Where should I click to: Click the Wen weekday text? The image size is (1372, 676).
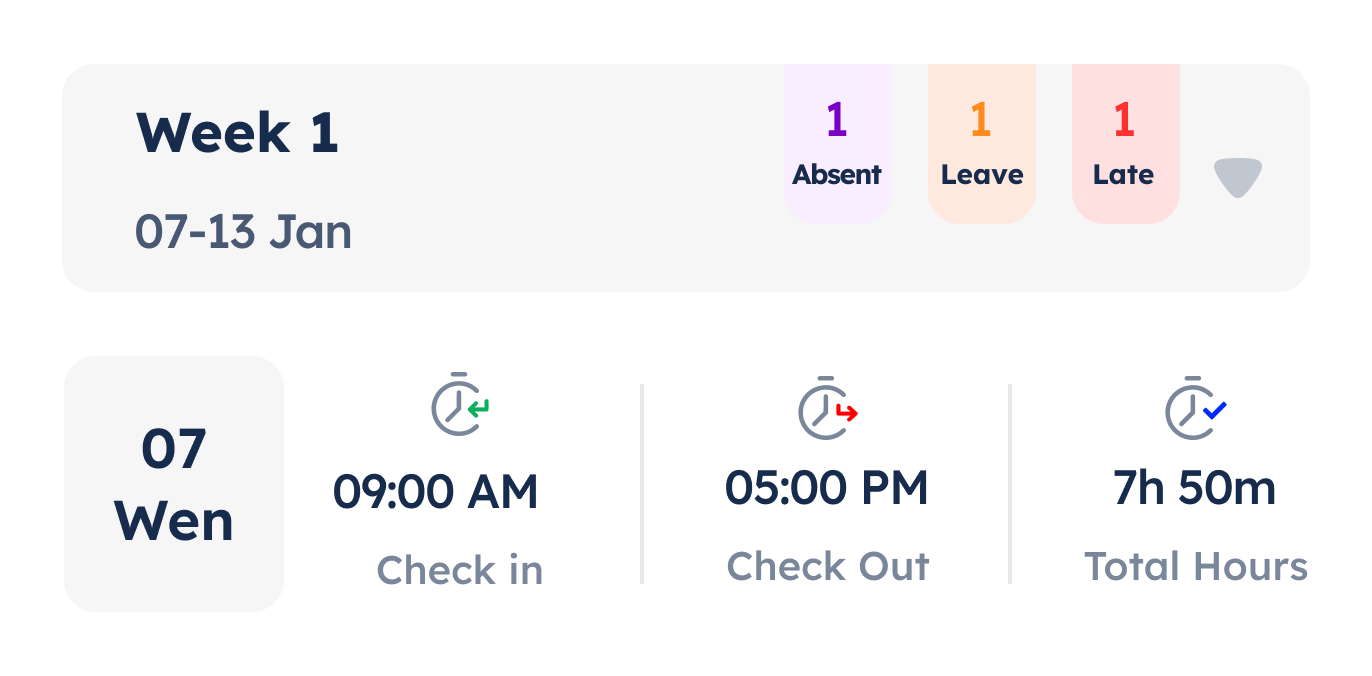pyautogui.click(x=174, y=521)
